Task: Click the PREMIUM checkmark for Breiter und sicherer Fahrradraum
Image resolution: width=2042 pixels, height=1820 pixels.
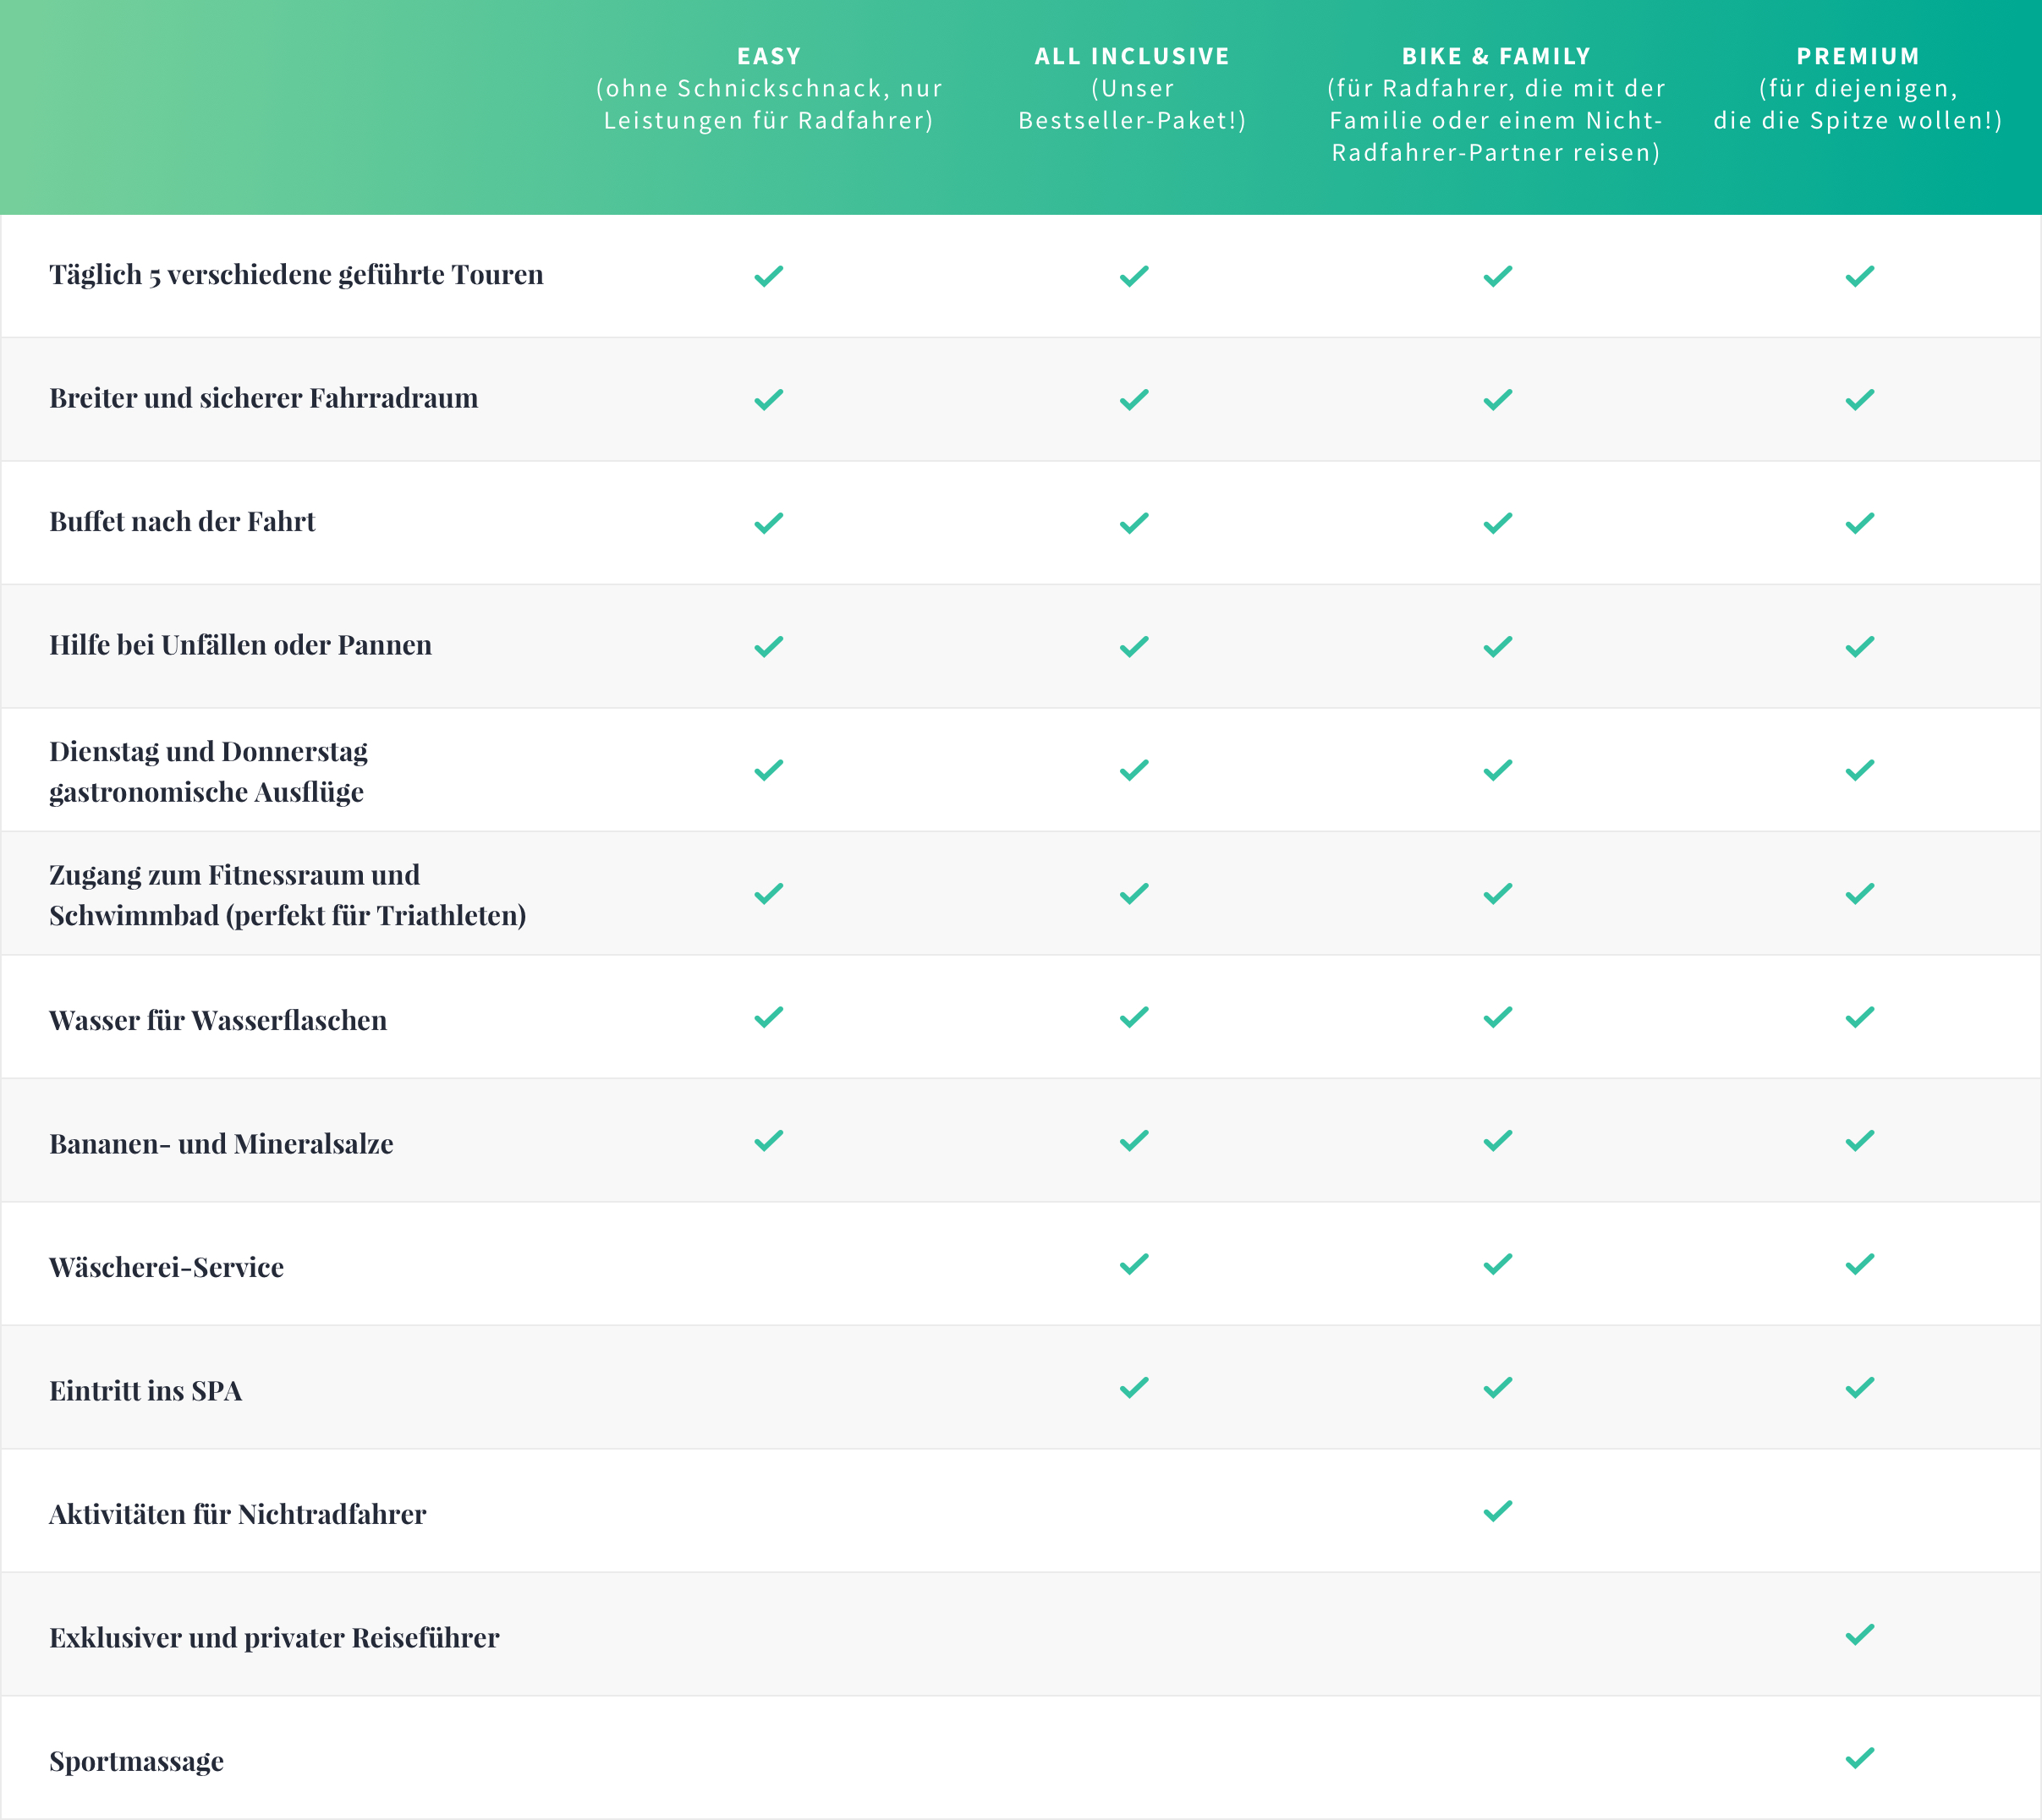Action: [1859, 400]
